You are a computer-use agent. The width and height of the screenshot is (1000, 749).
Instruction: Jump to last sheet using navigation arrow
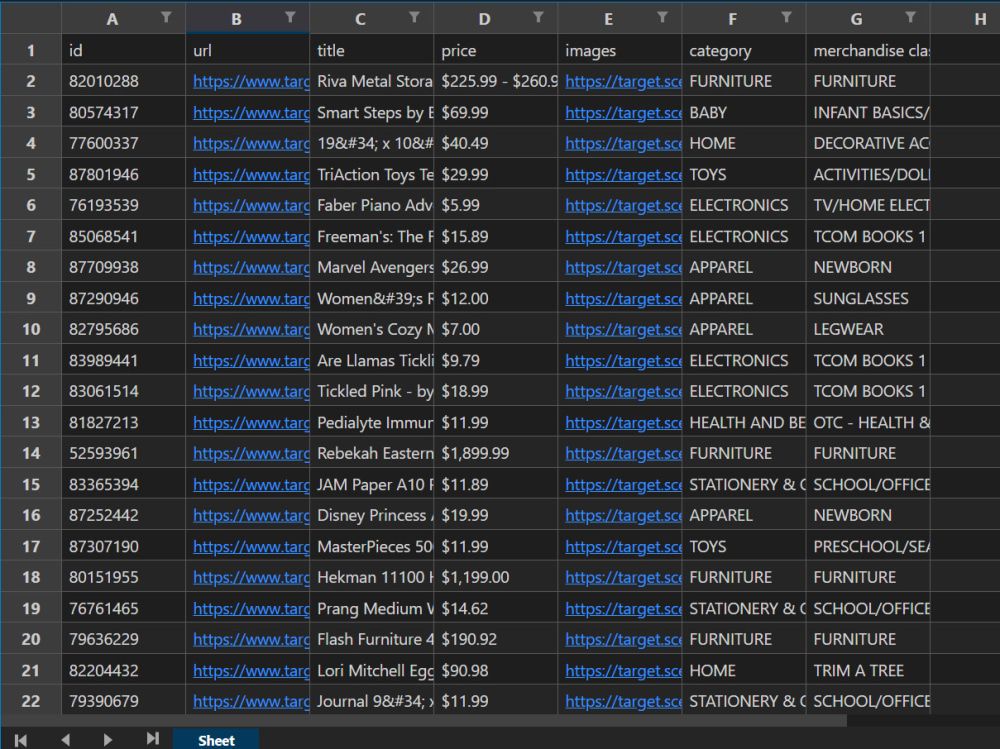click(x=152, y=739)
